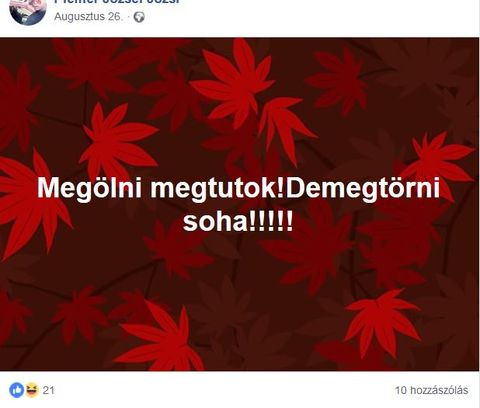Click the globe public-audience icon
The image size is (480, 408).
pyautogui.click(x=139, y=17)
